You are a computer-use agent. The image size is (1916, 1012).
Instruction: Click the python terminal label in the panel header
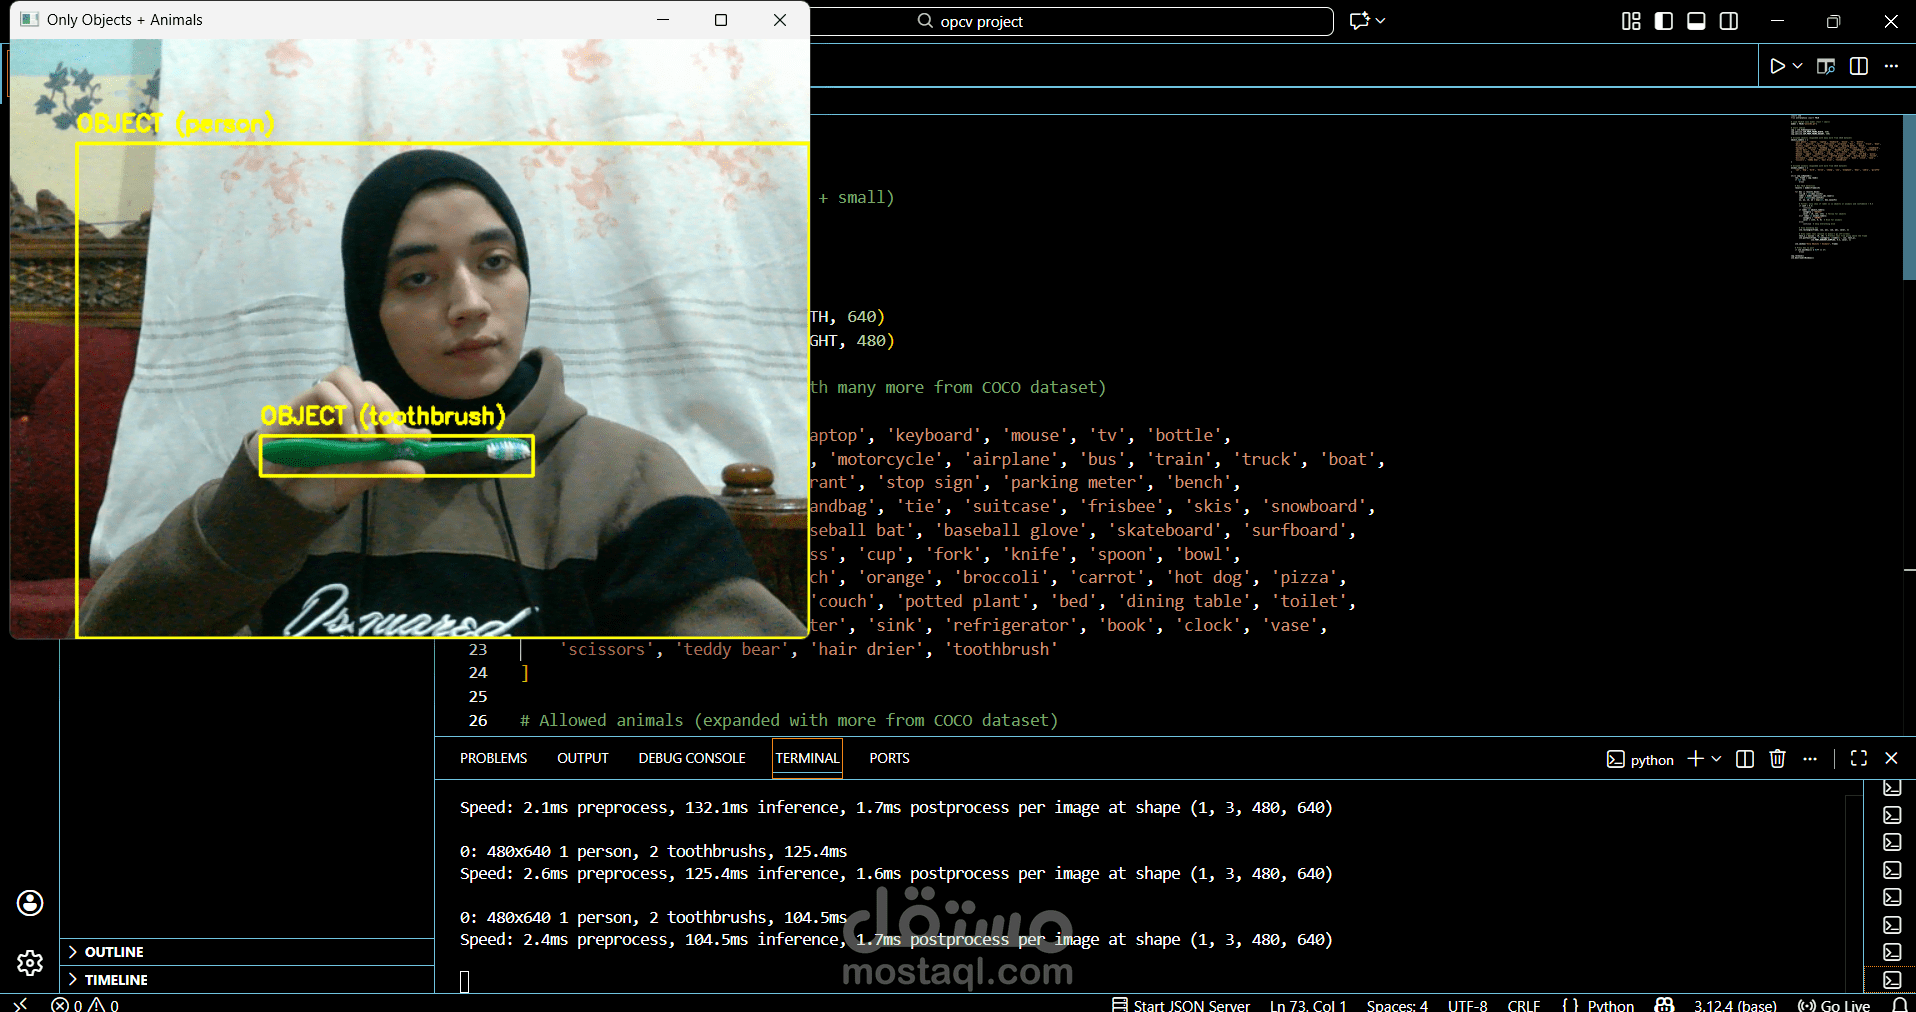pos(1640,760)
